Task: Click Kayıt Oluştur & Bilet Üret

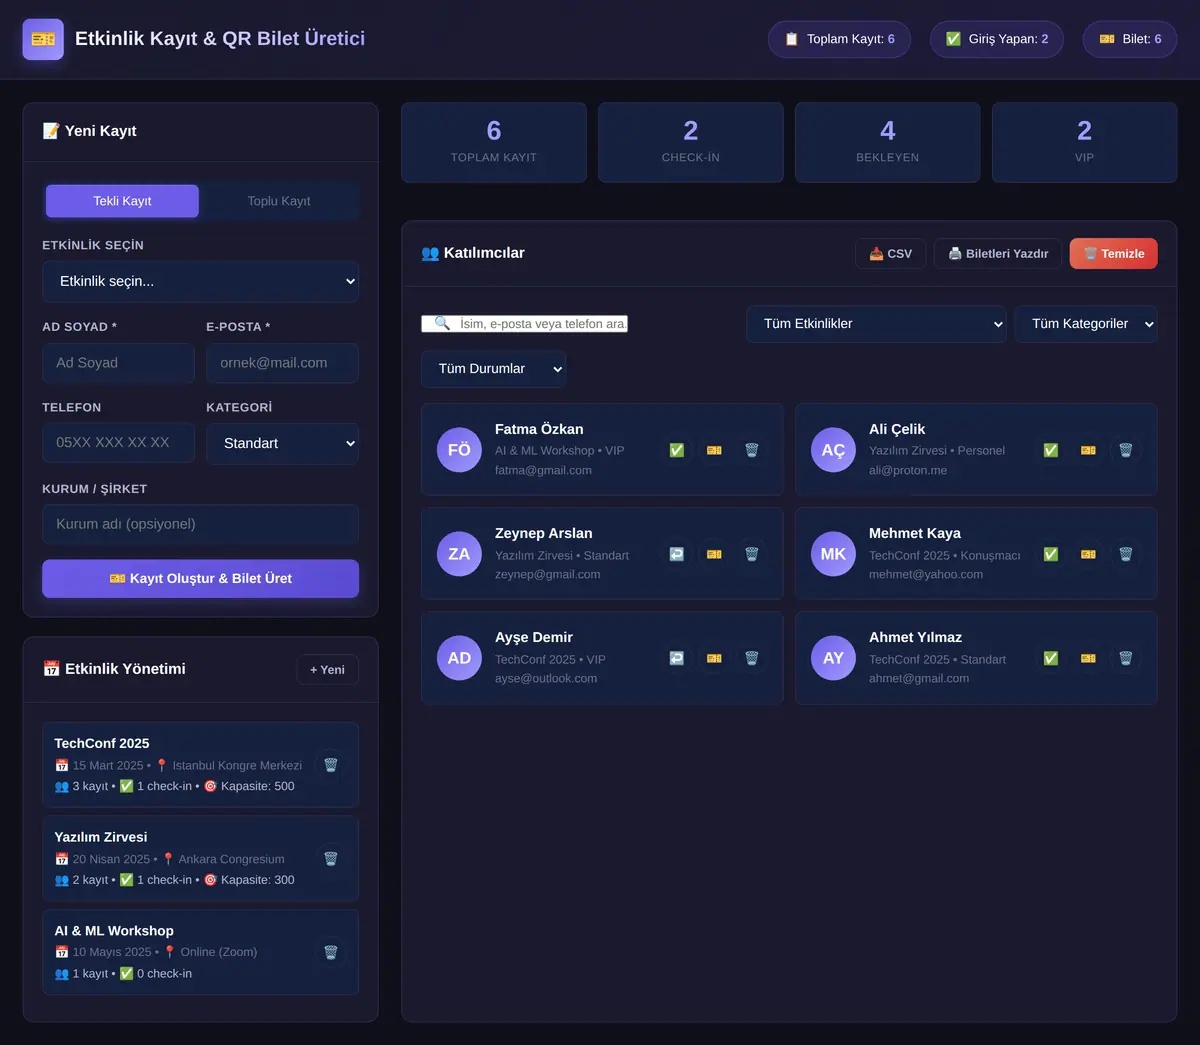Action: (x=200, y=579)
